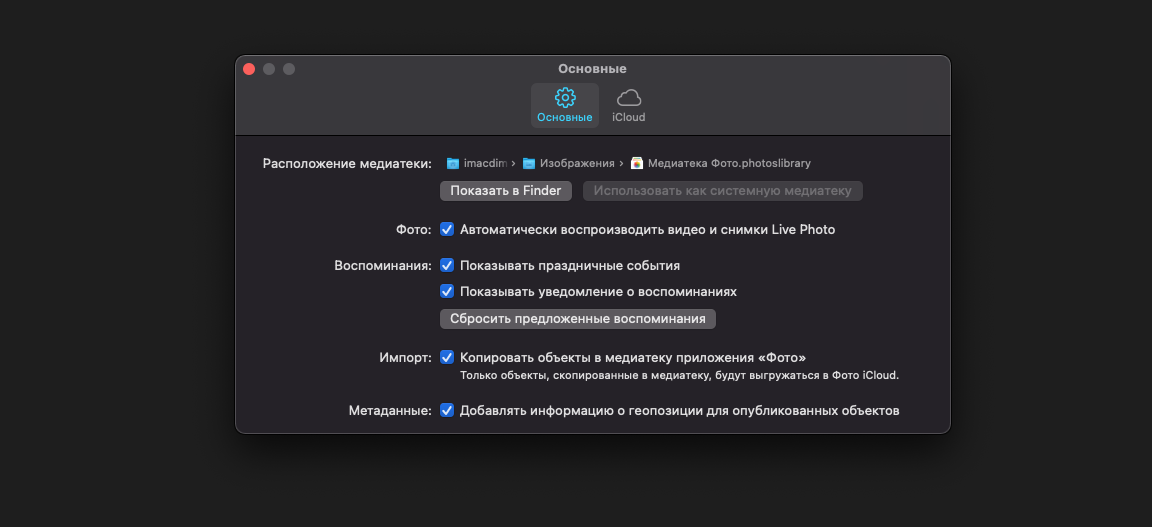Click Использовать как системную медиатеку button
The image size is (1152, 527).
[x=722, y=191]
